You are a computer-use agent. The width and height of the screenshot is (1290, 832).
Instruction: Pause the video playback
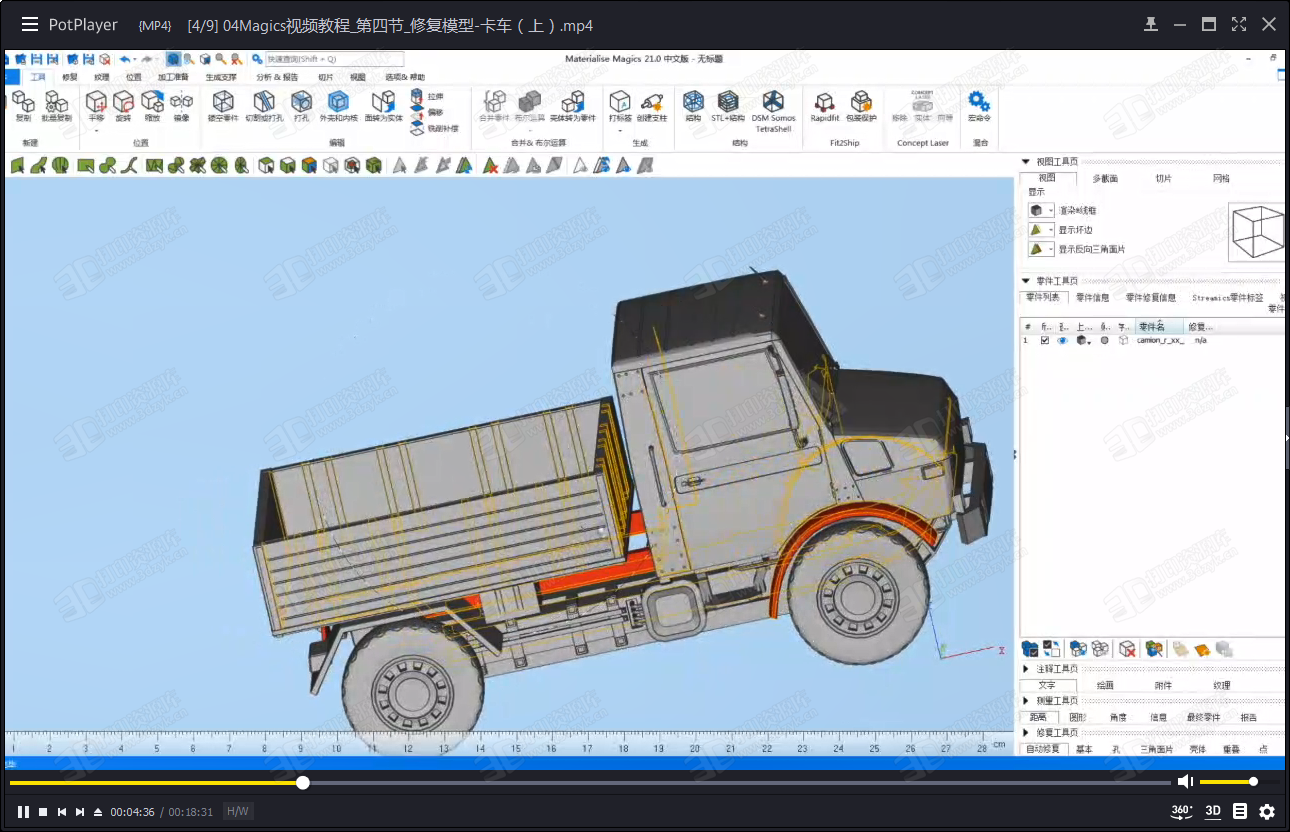24,812
